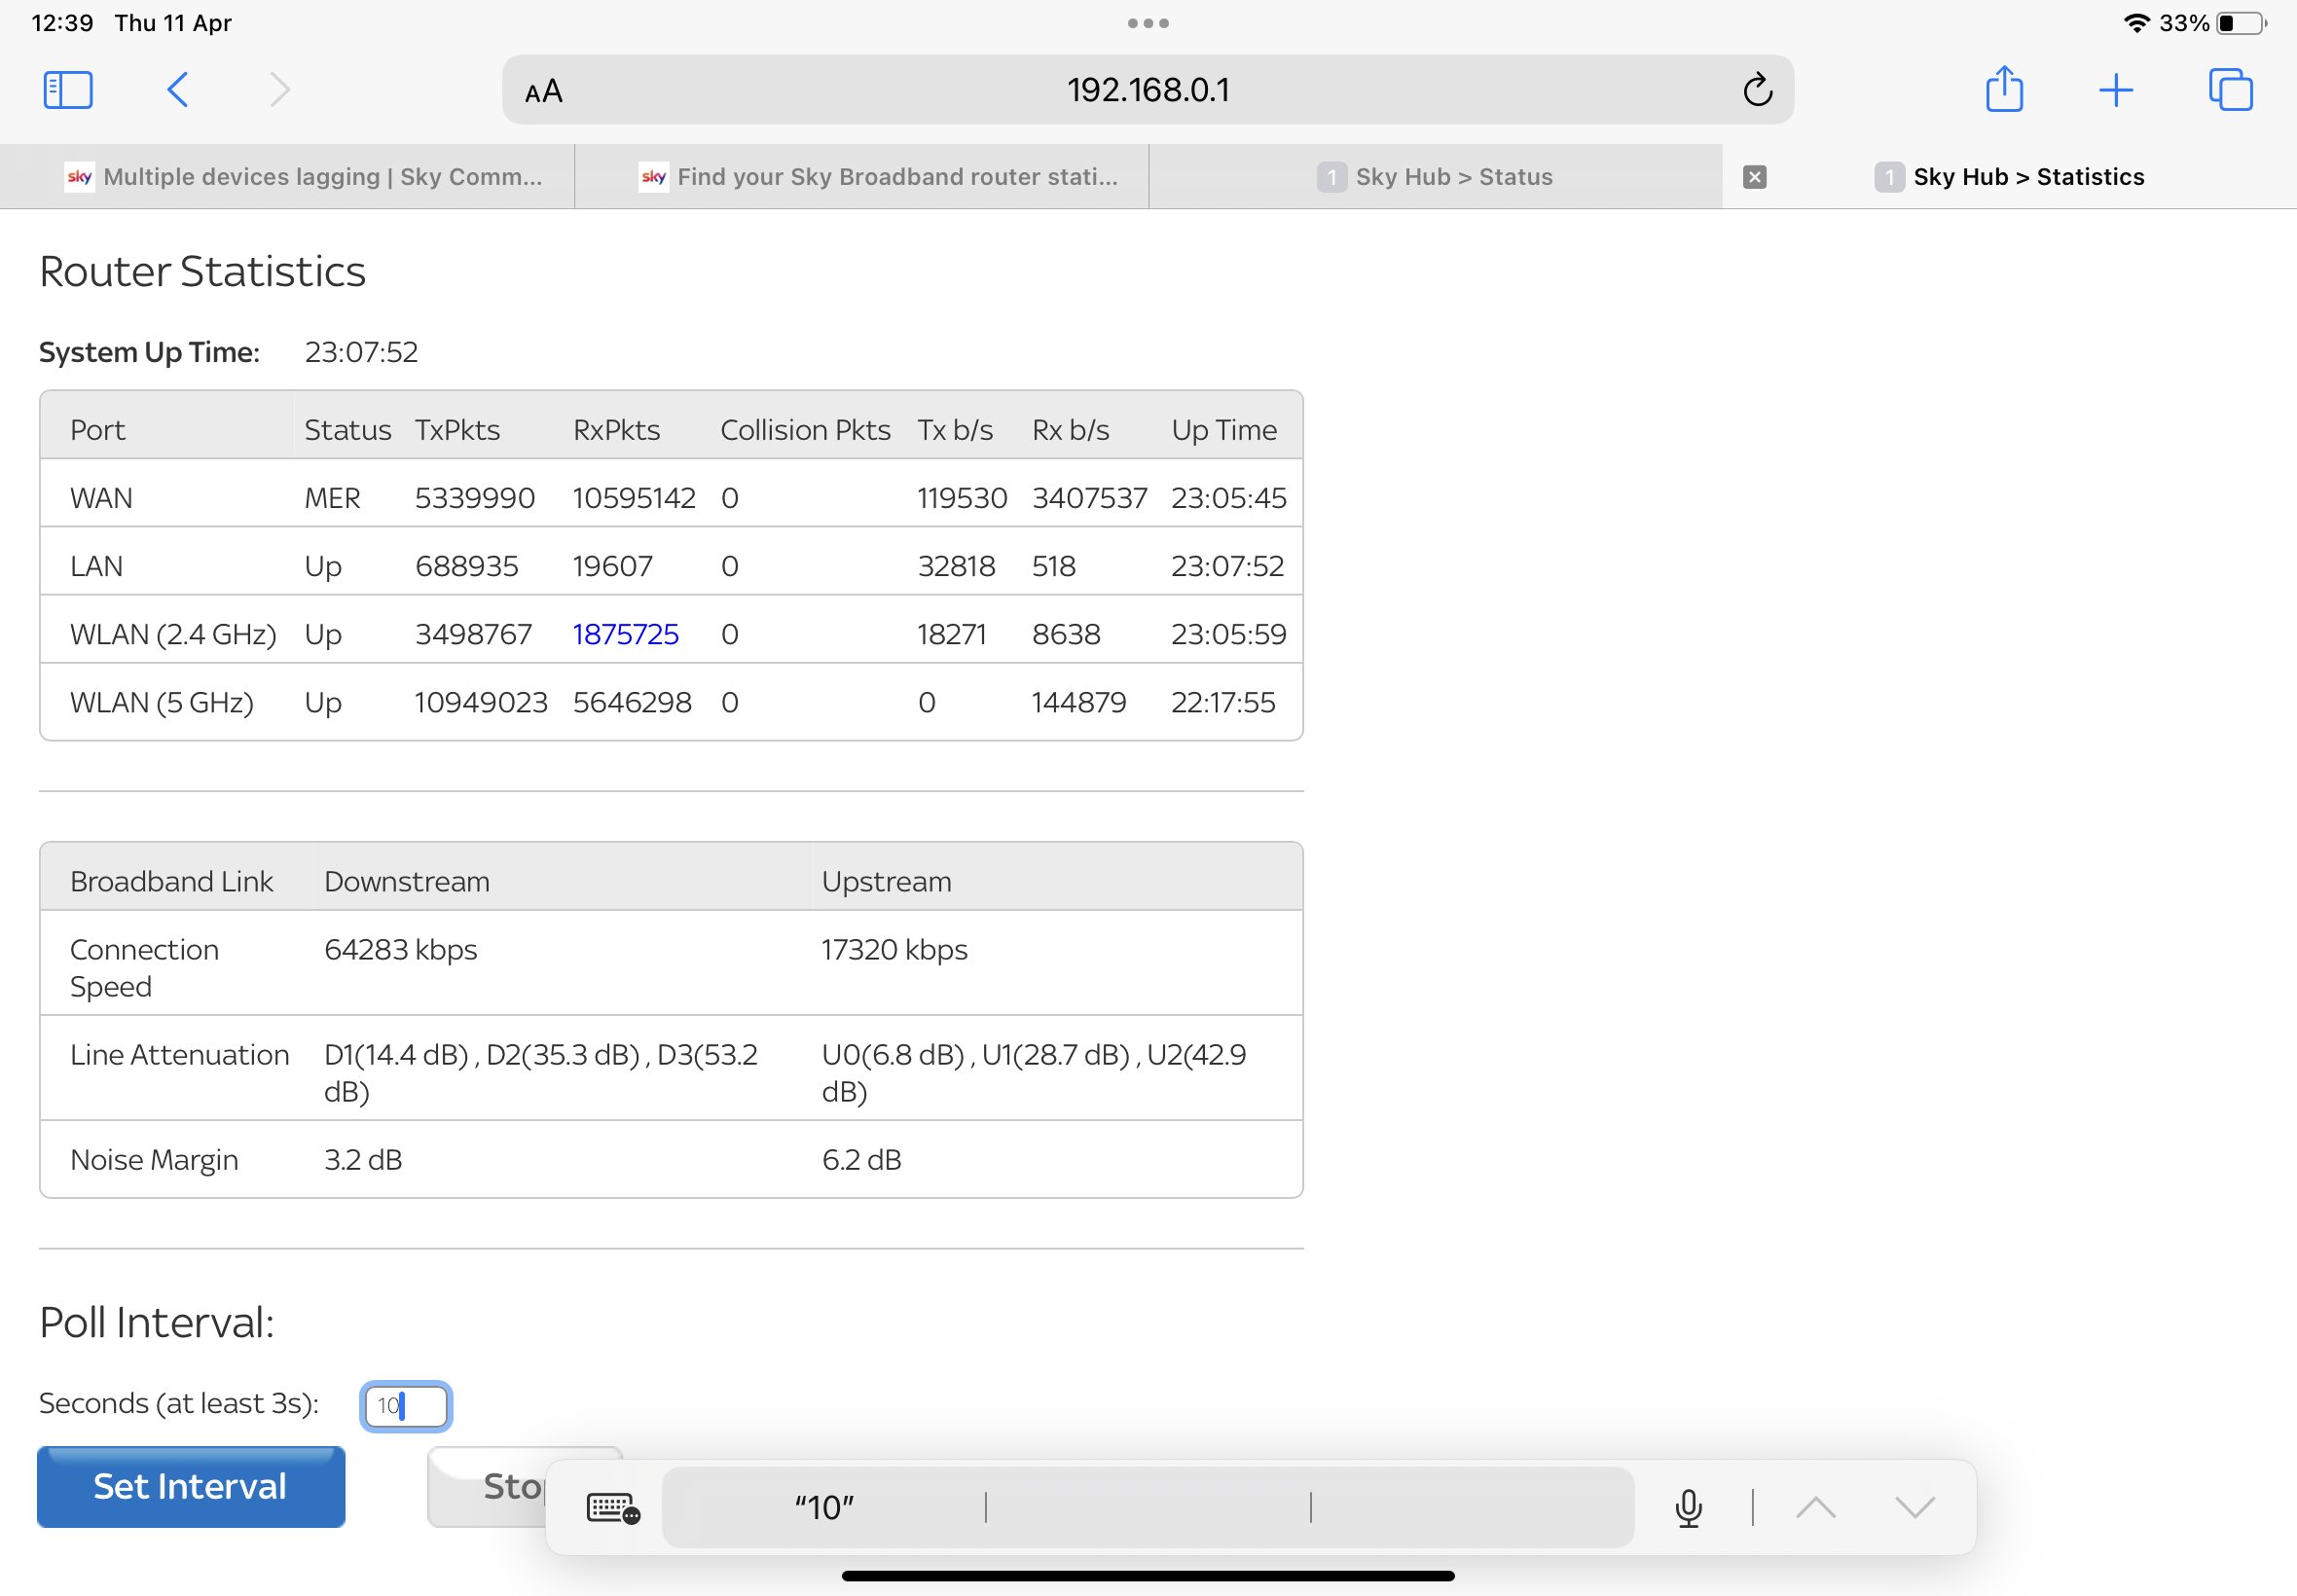Show the tab overview icon
2297x1596 pixels.
[2230, 90]
